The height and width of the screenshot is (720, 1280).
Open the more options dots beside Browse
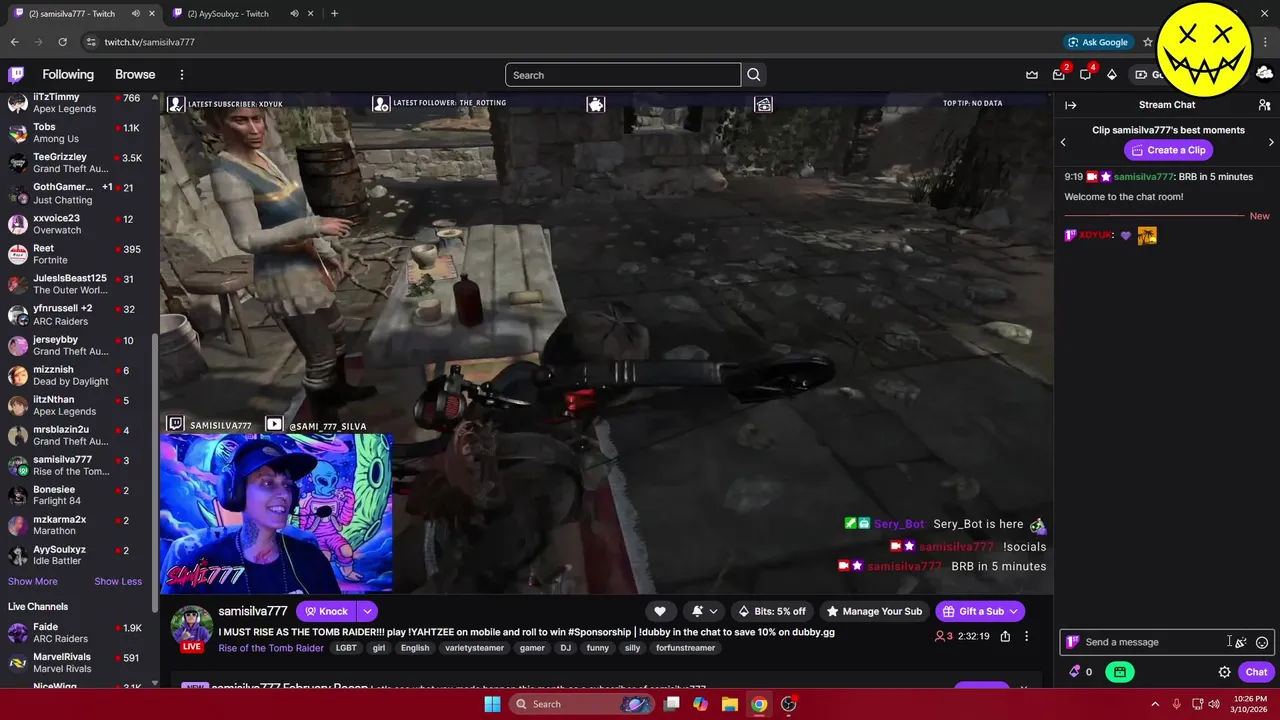(x=182, y=75)
